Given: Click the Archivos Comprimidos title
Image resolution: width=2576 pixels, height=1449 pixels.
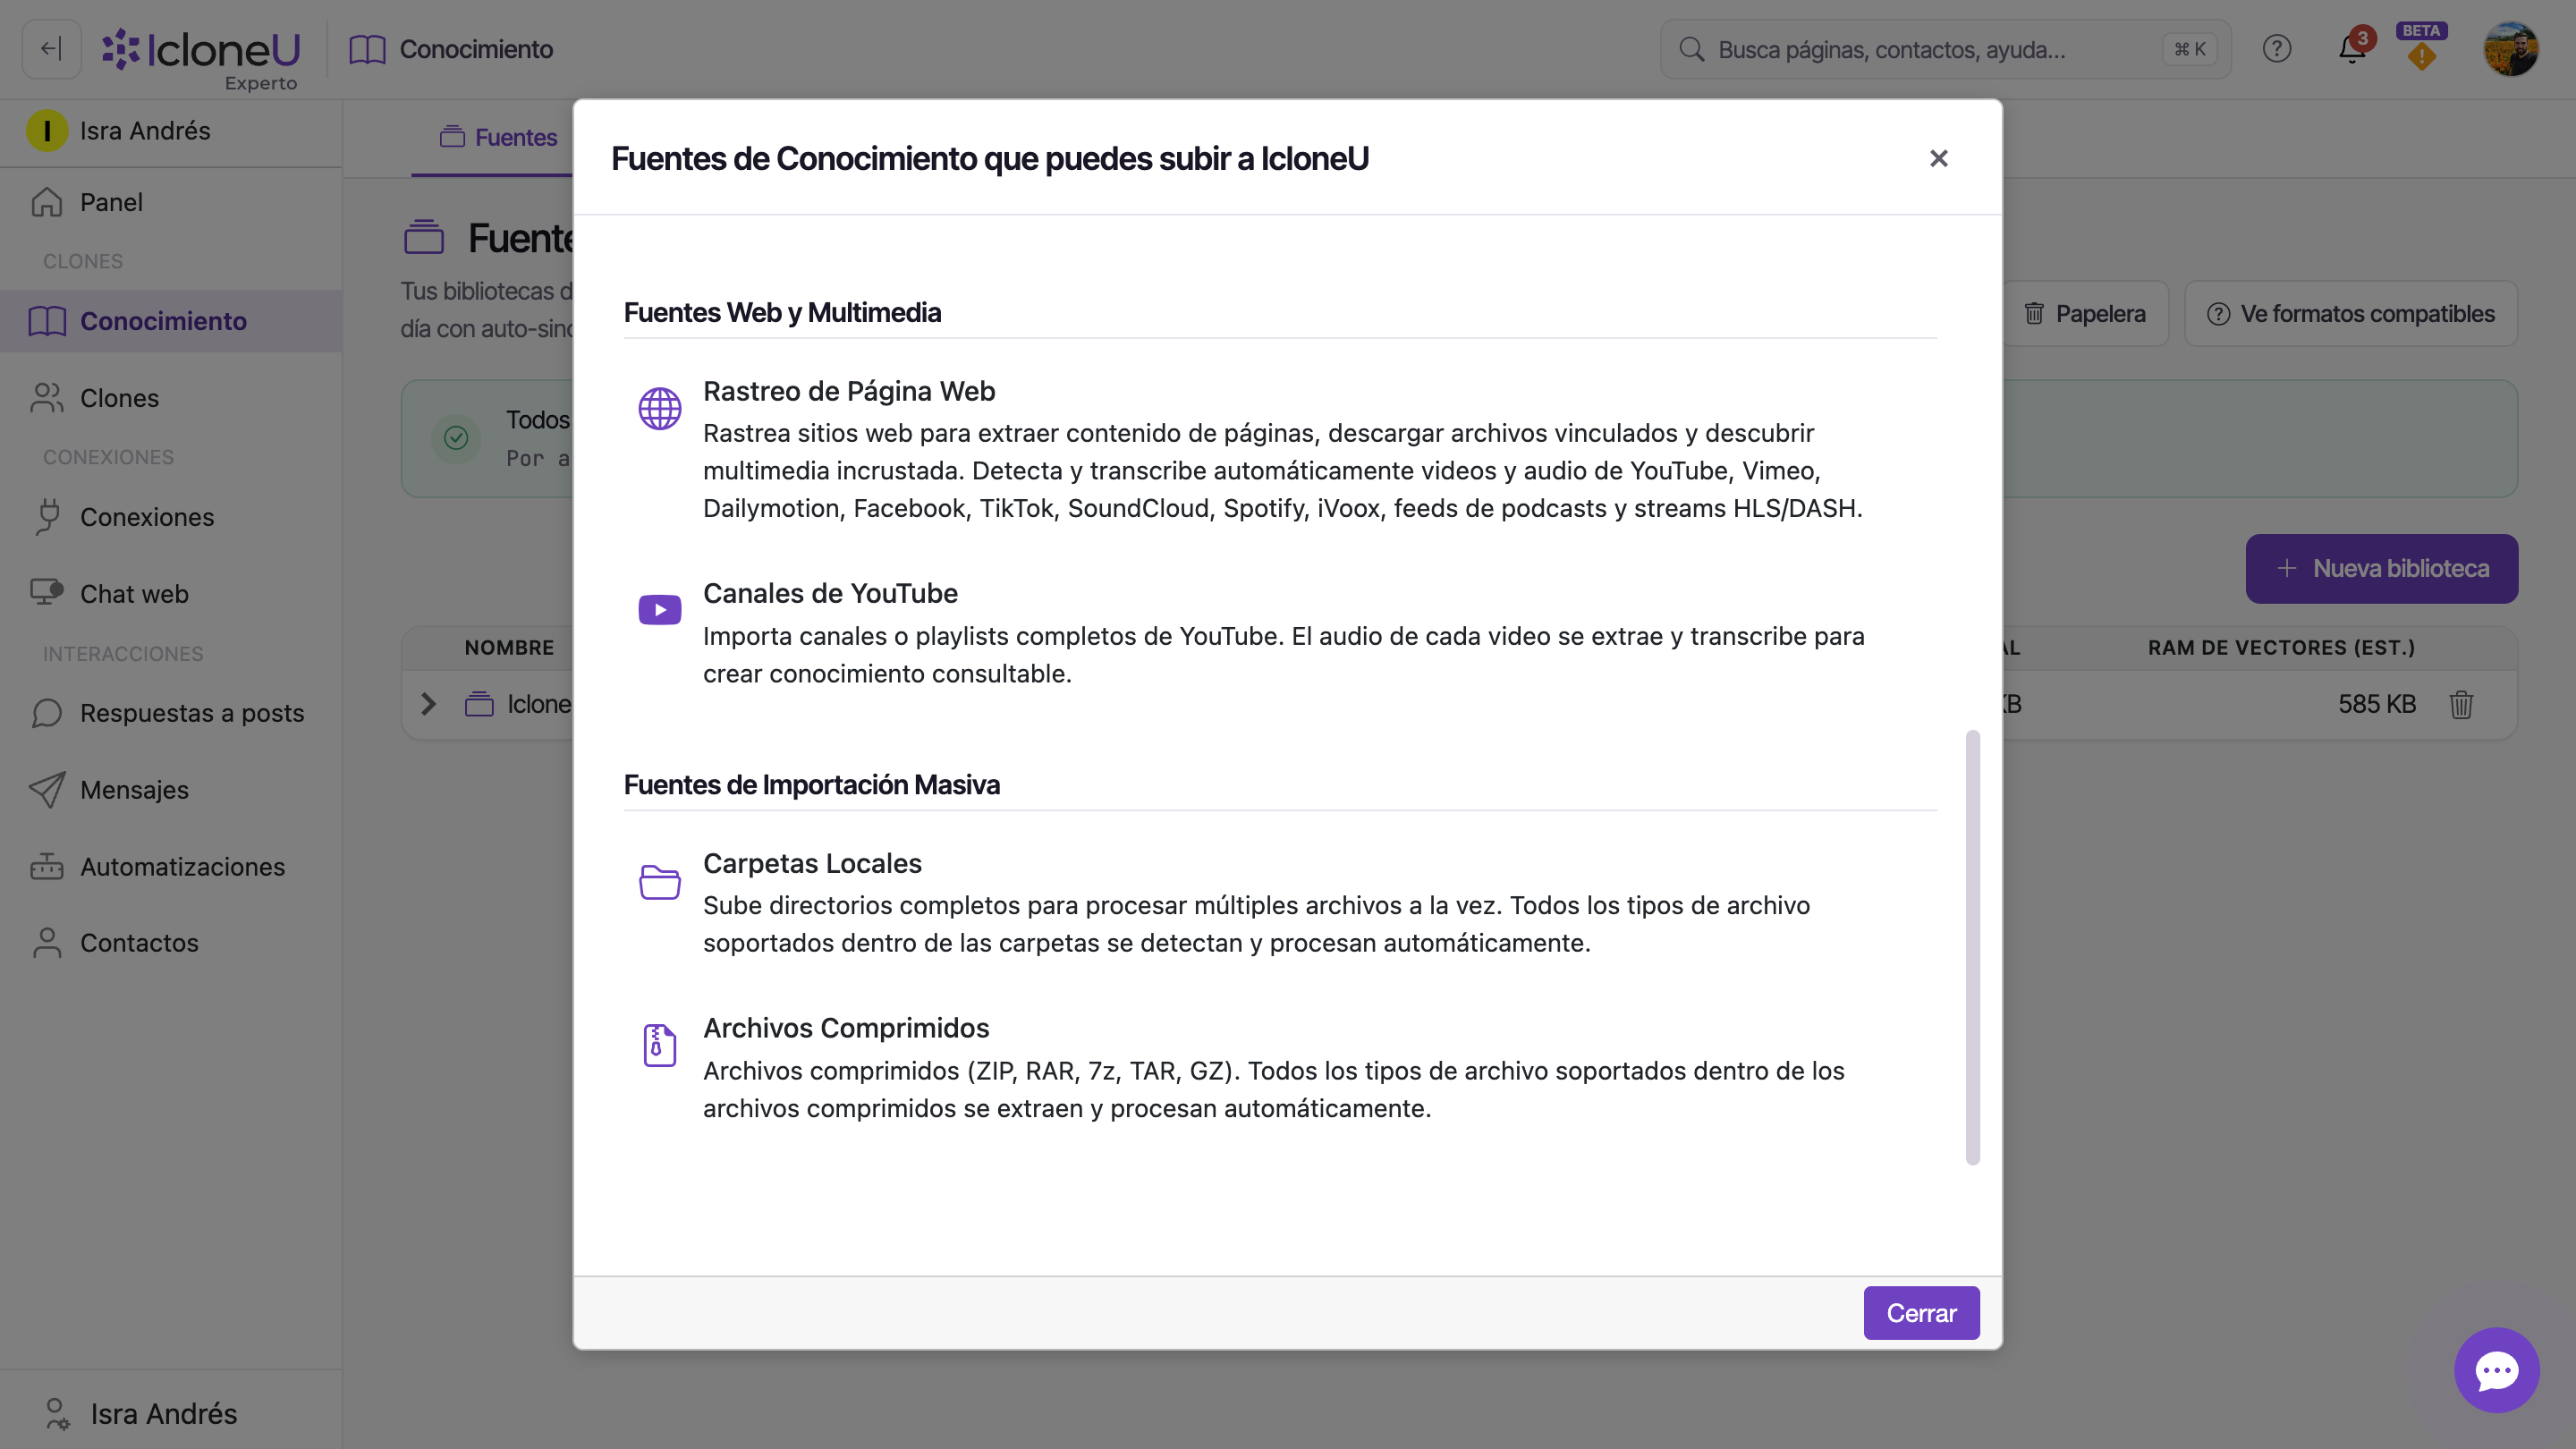Looking at the screenshot, I should [846, 1028].
